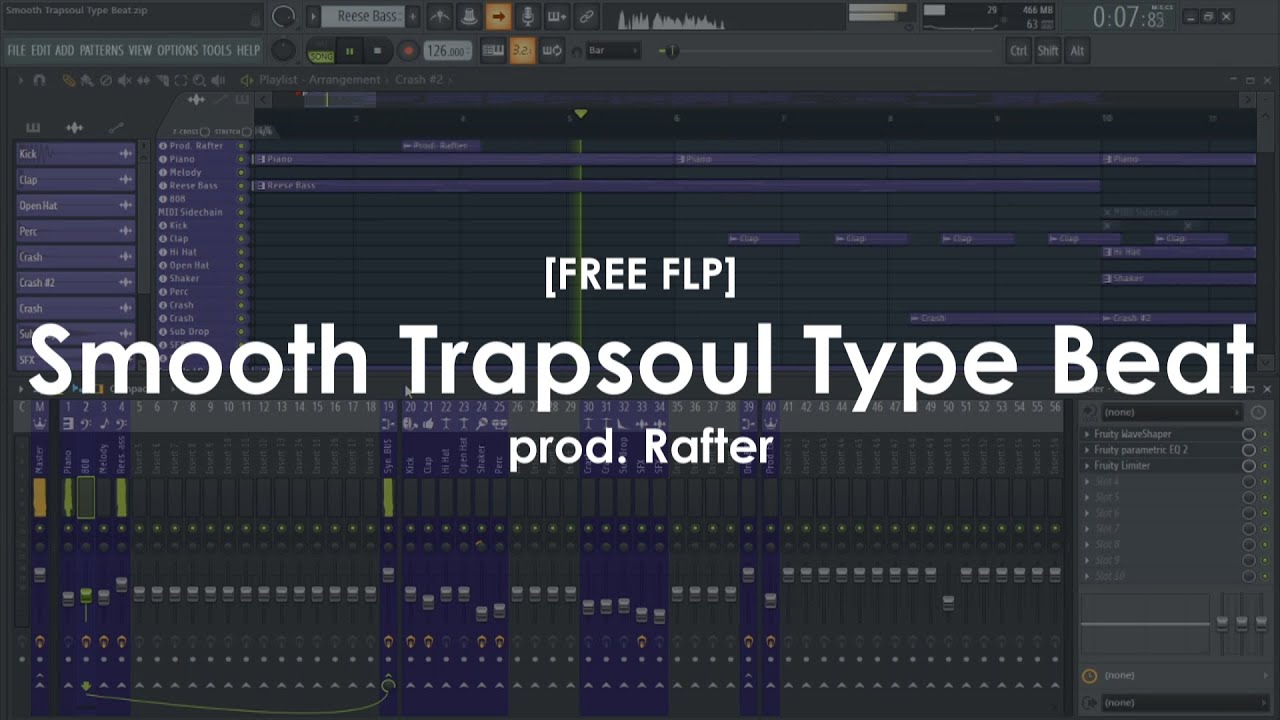Open the Reese Bass pattern selector
This screenshot has width=1280, height=720.
pos(363,16)
